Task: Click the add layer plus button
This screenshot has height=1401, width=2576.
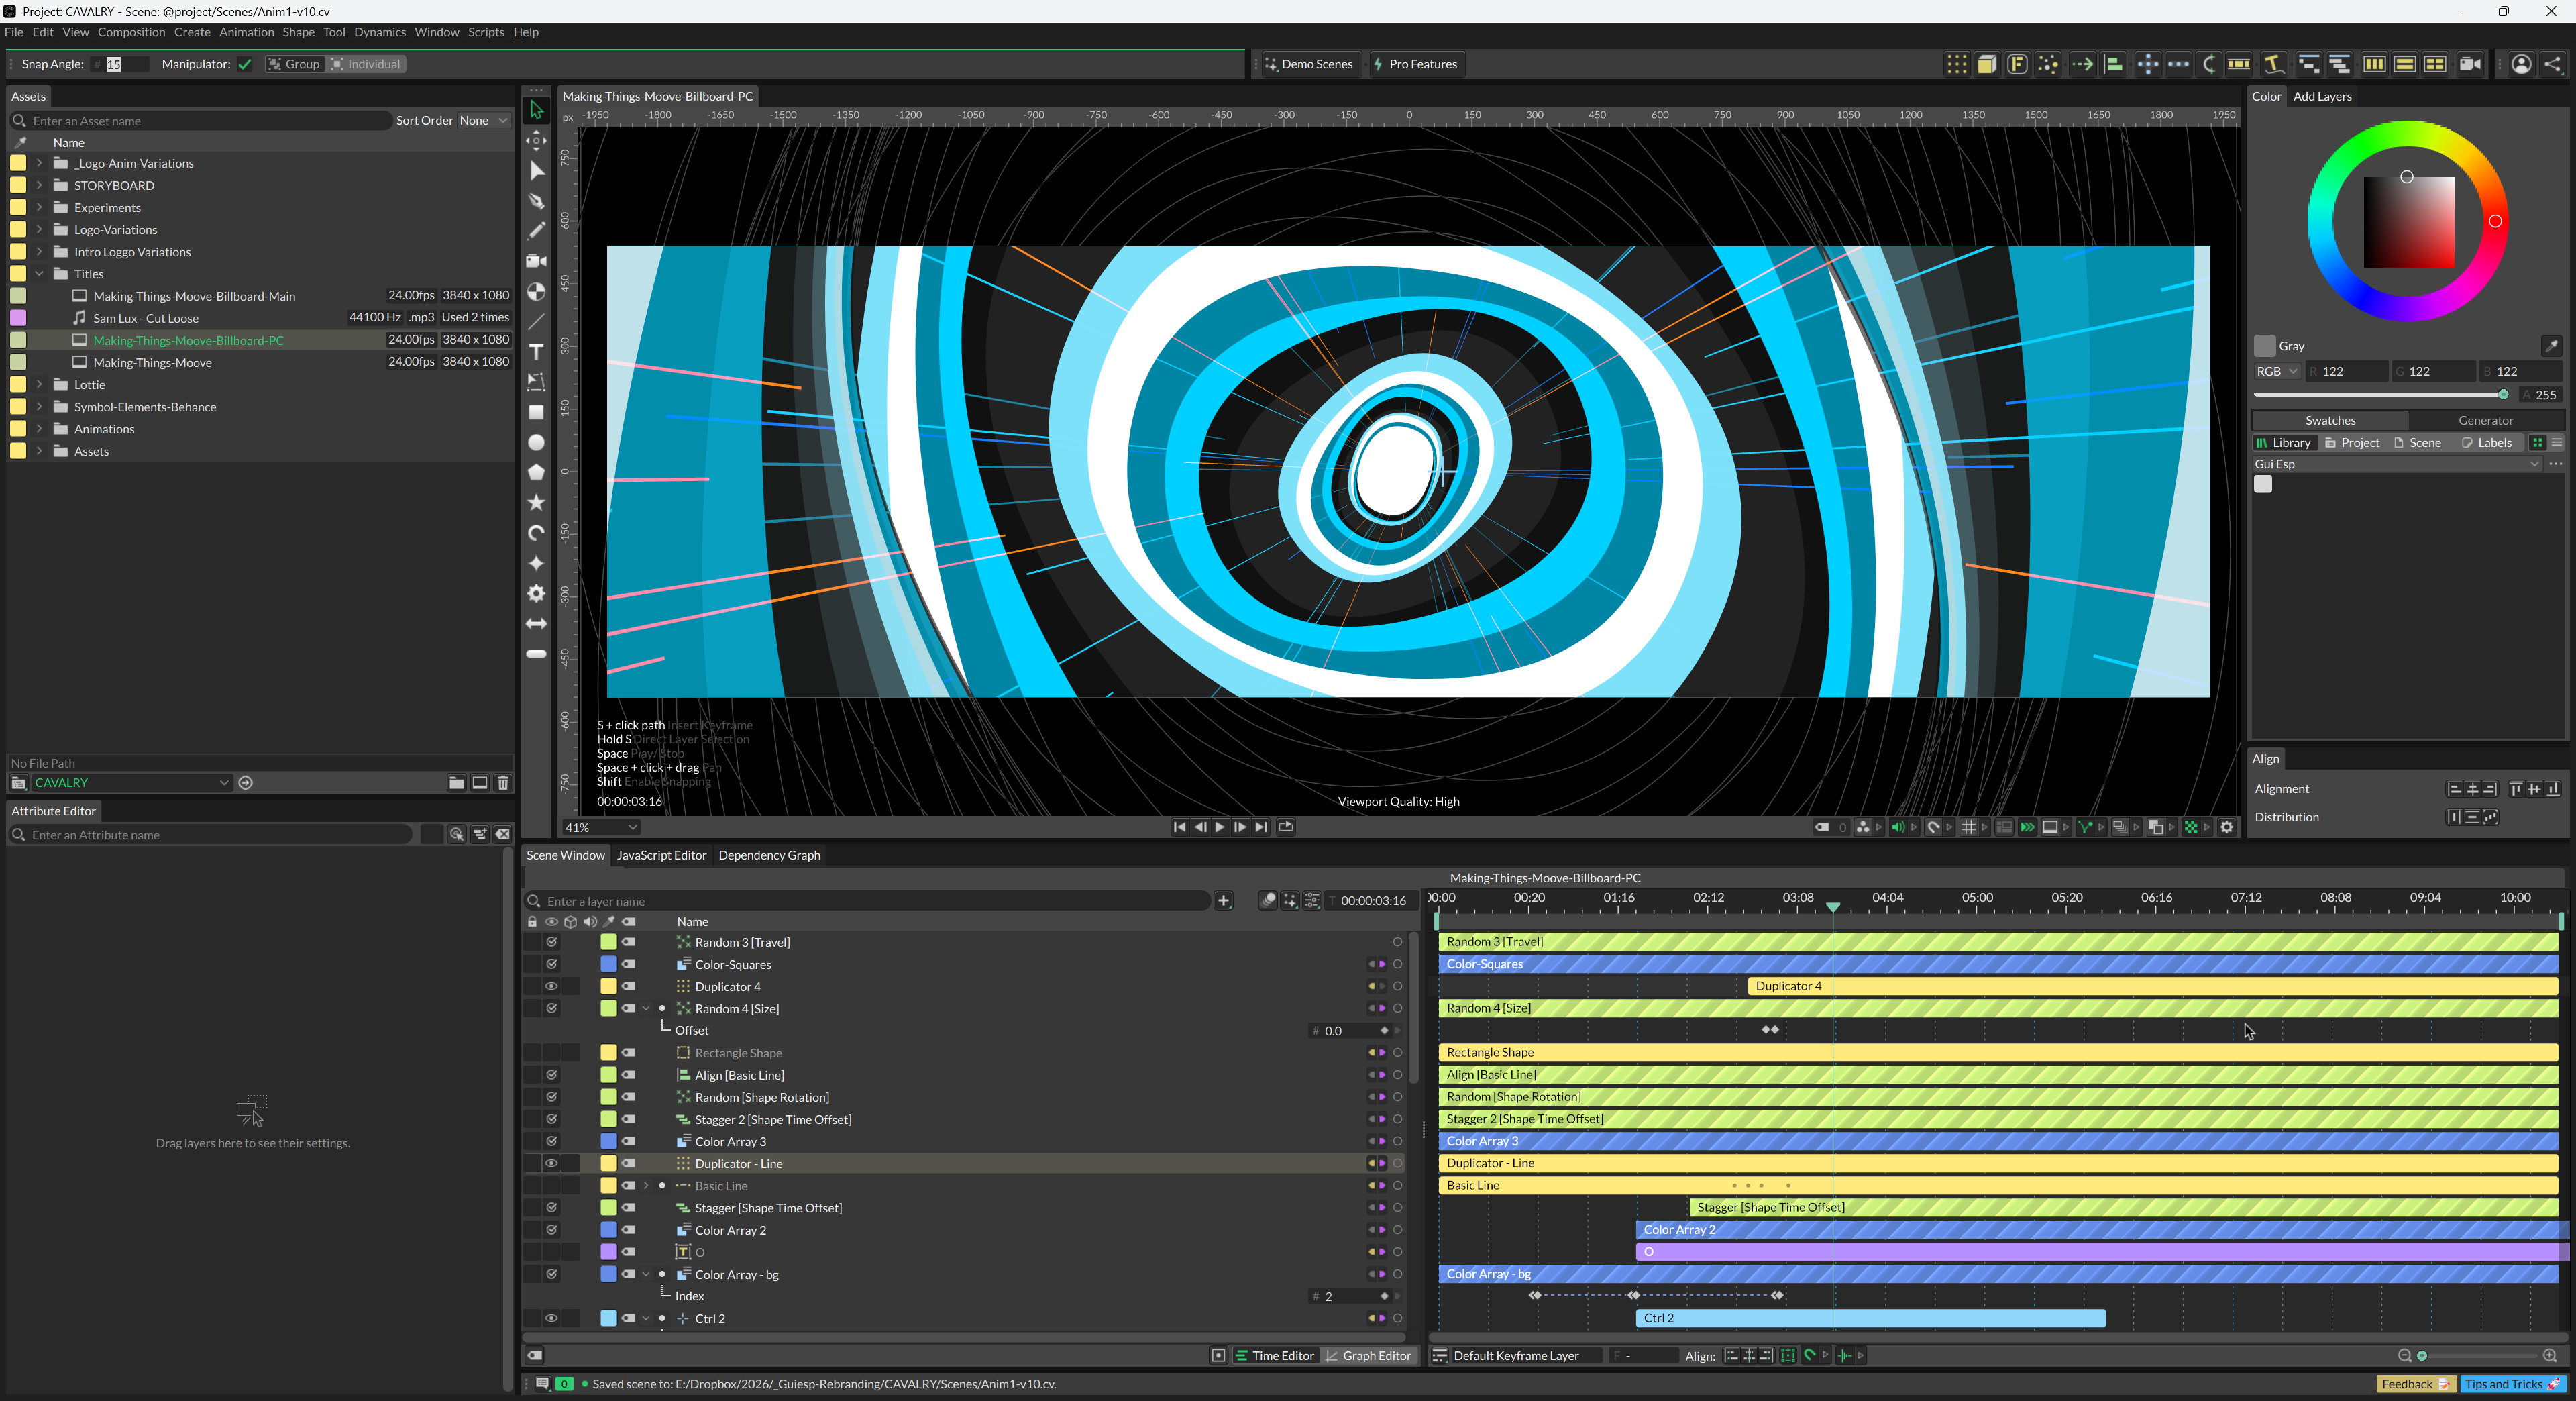Action: click(1223, 901)
